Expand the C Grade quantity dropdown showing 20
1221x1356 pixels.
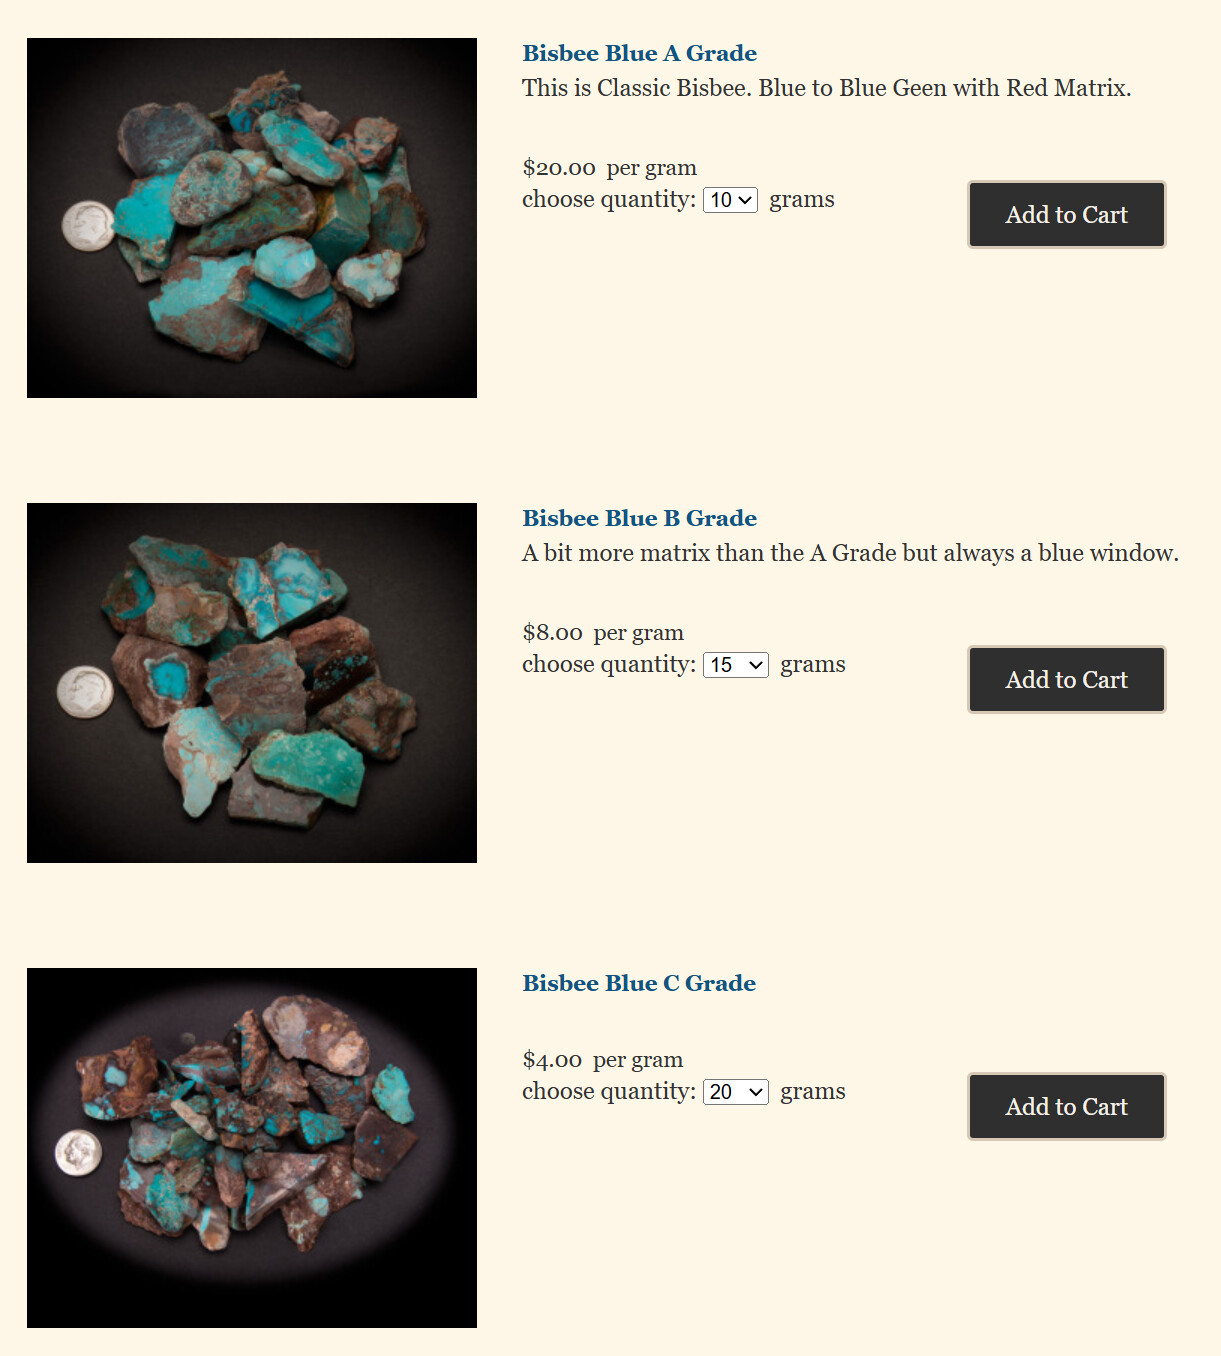pos(736,1092)
